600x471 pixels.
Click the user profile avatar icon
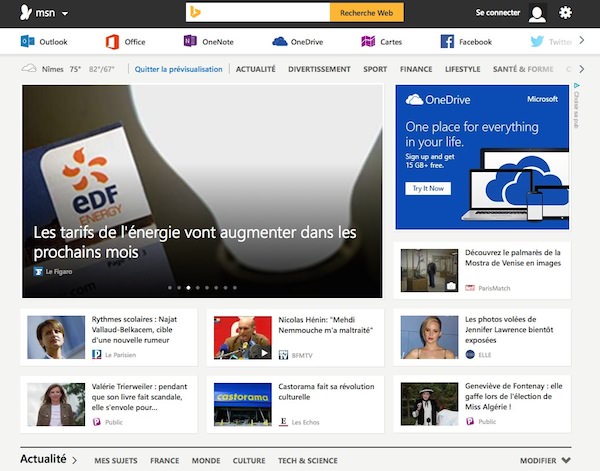(537, 13)
